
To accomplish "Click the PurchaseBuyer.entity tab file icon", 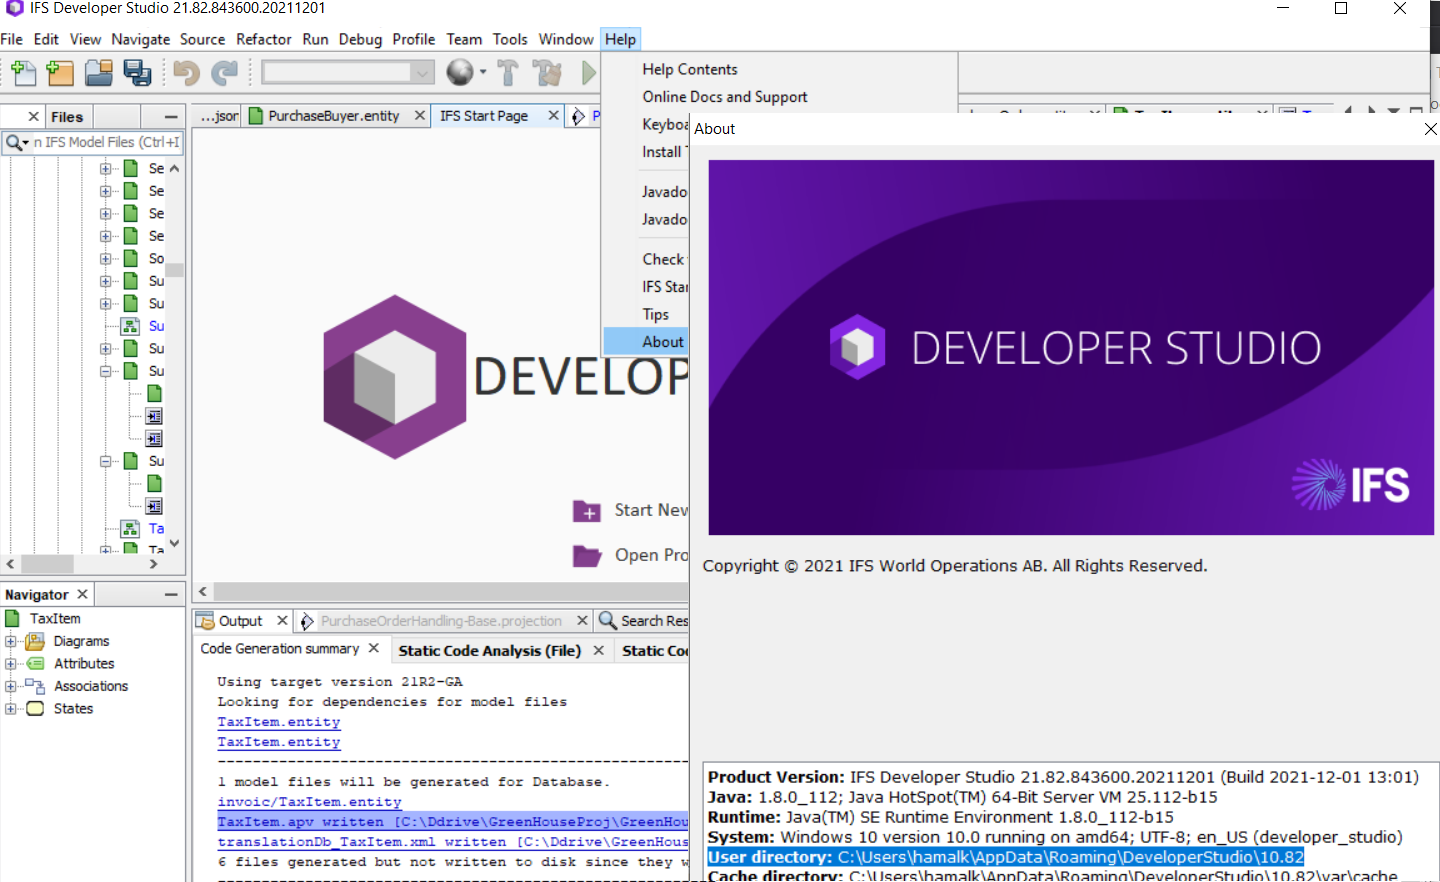I will click(255, 116).
